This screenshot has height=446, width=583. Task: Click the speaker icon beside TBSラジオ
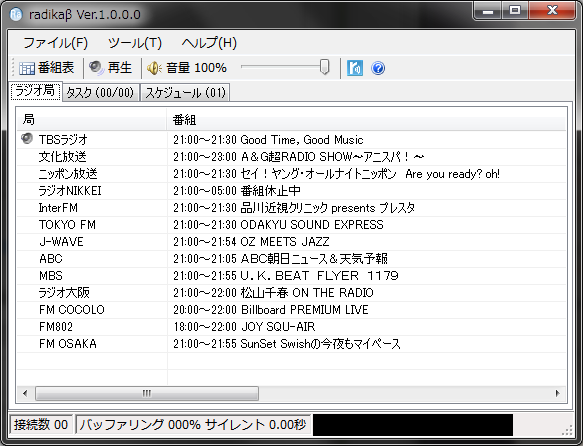[27, 139]
